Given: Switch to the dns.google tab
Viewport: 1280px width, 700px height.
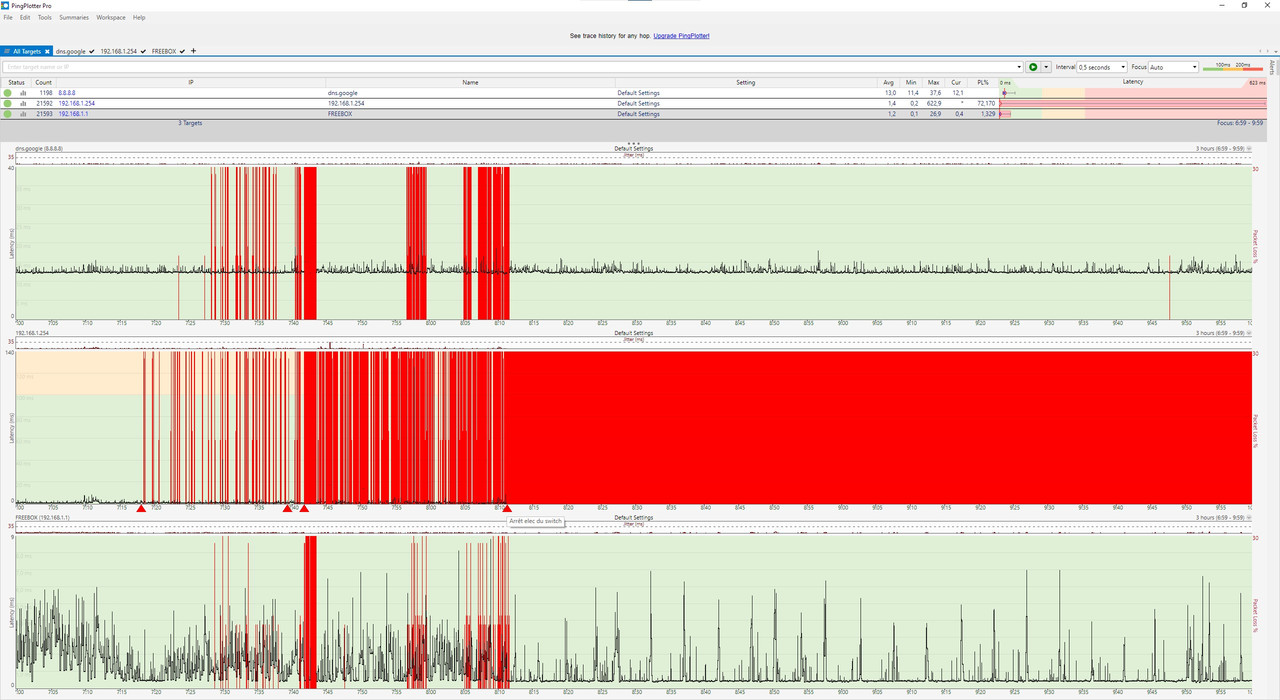Looking at the screenshot, I should click(72, 51).
